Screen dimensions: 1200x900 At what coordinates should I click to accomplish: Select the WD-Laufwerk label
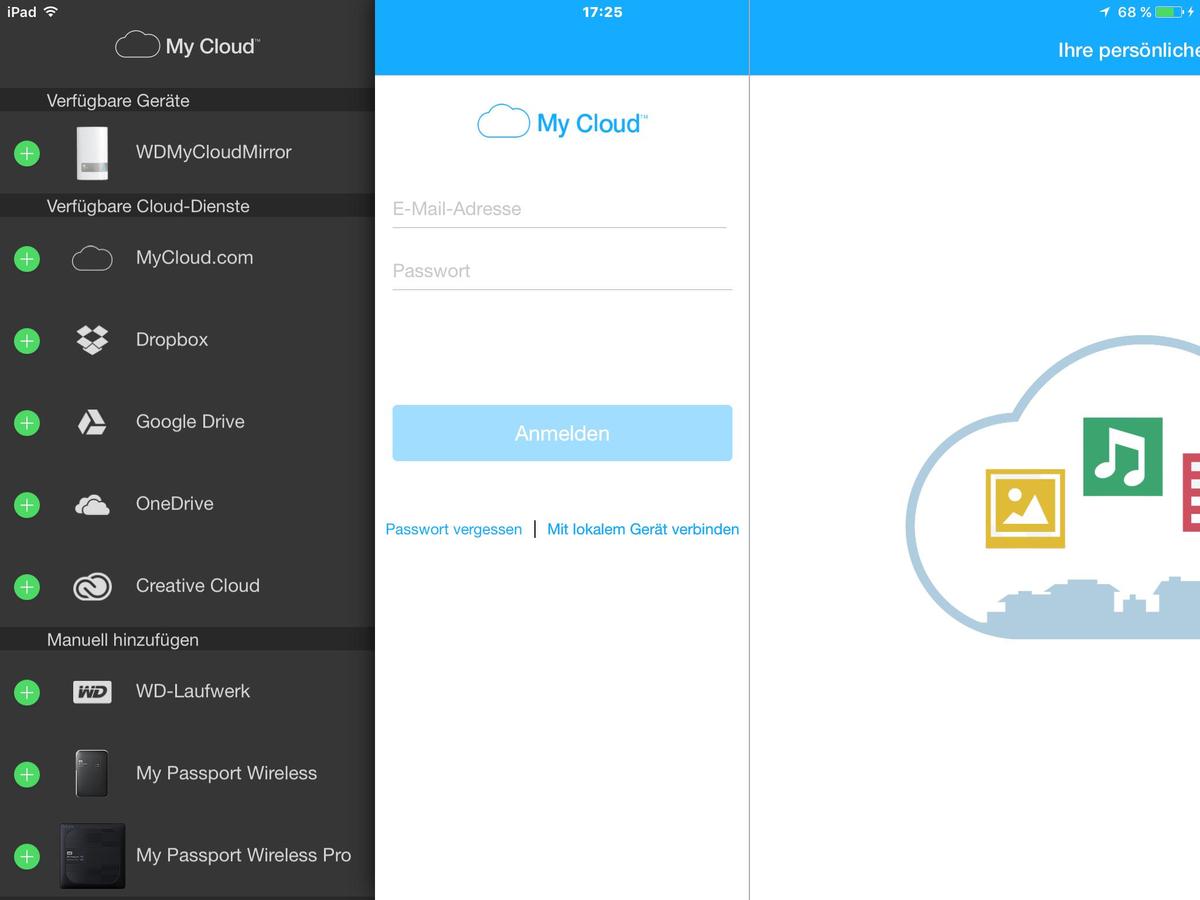click(x=193, y=691)
